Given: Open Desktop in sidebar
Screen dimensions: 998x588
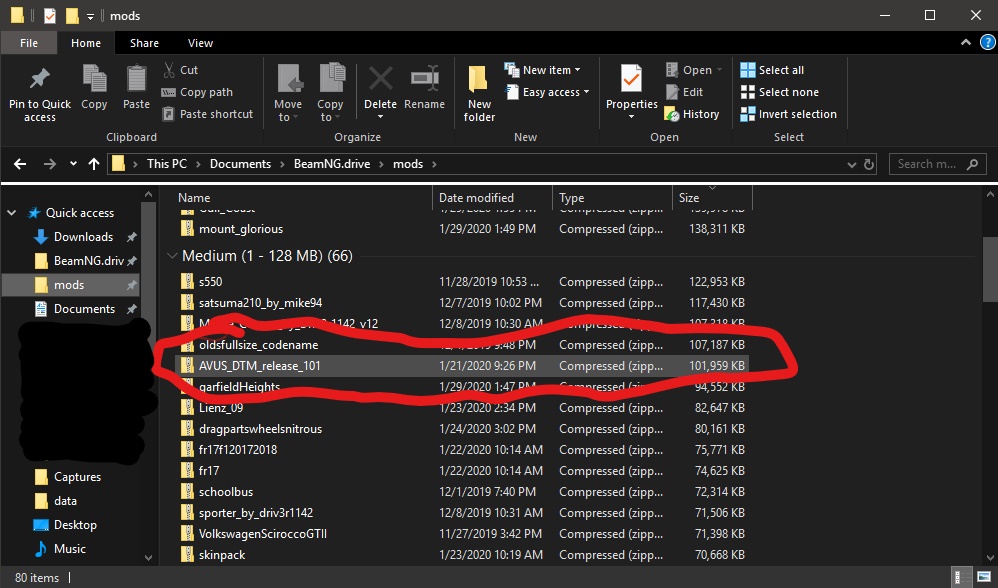Looking at the screenshot, I should click(x=66, y=525).
